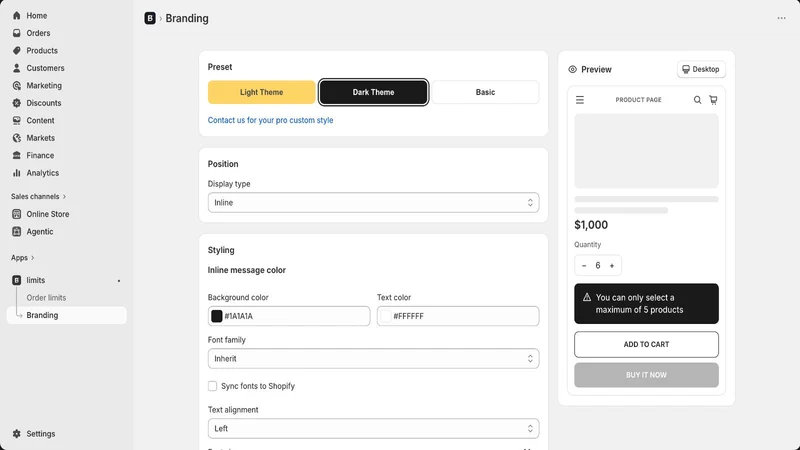Image resolution: width=800 pixels, height=450 pixels.
Task: Click Contact us for your pro custom style
Action: click(x=270, y=120)
